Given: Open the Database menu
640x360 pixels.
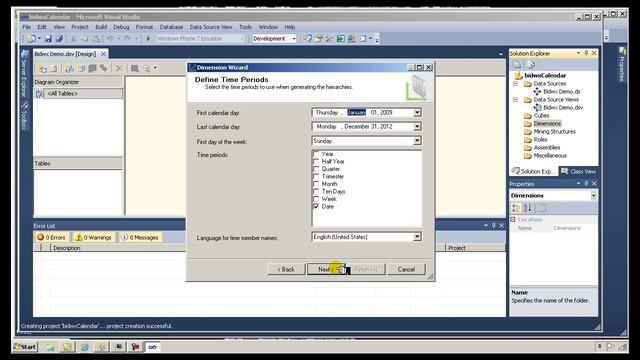Looking at the screenshot, I should click(171, 27).
